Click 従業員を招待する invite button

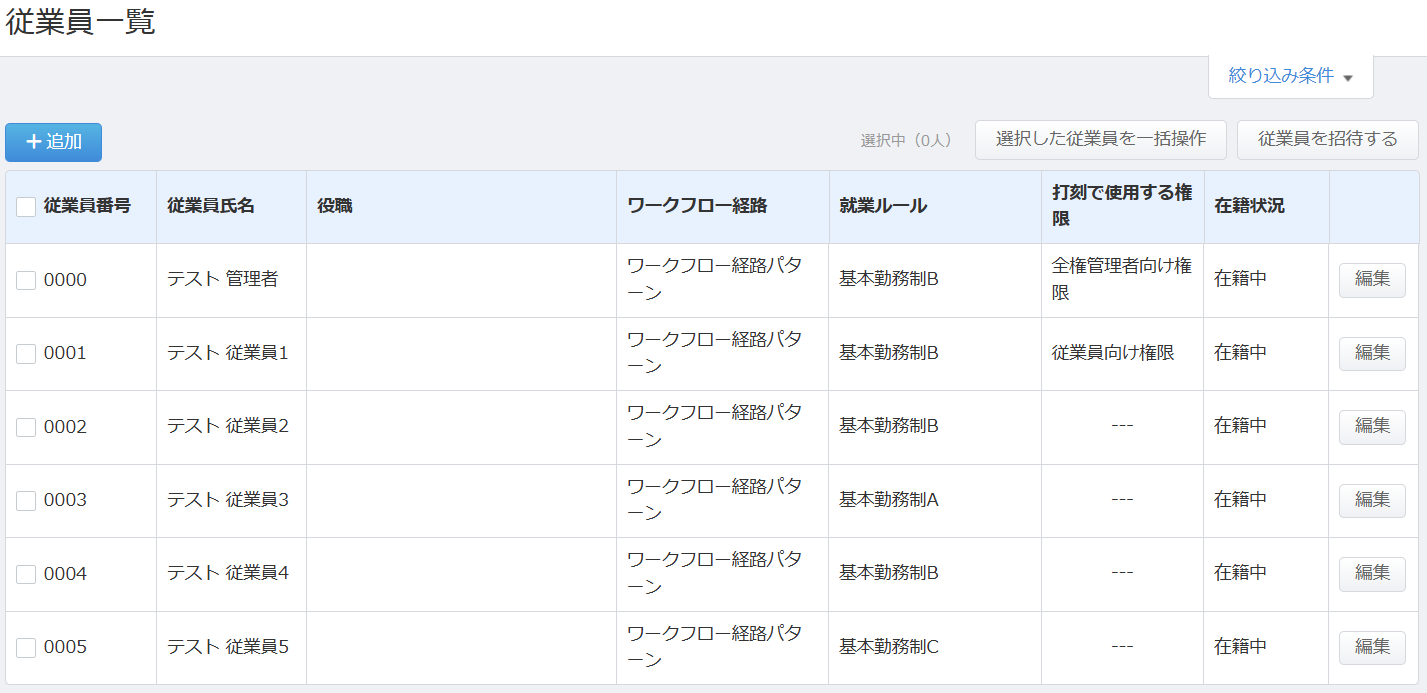[1327, 140]
